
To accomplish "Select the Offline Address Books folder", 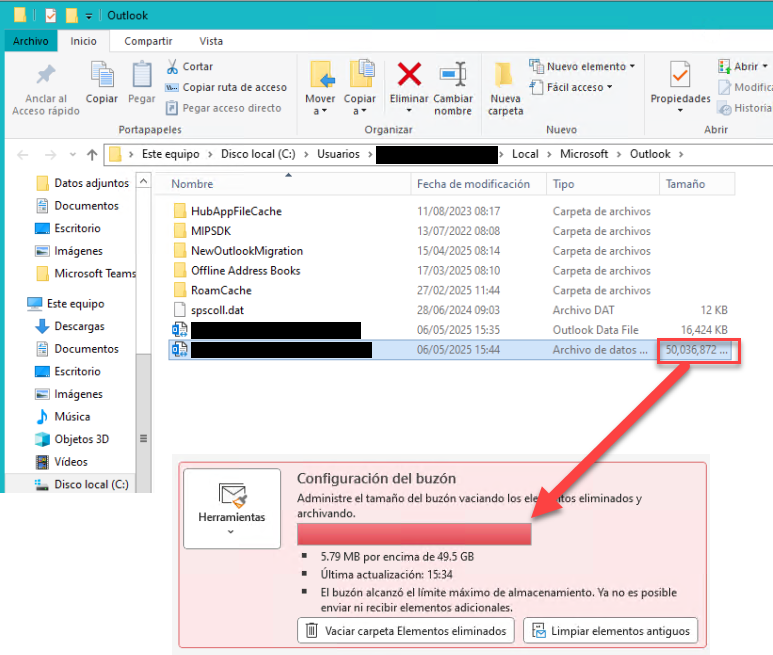I will point(245,270).
